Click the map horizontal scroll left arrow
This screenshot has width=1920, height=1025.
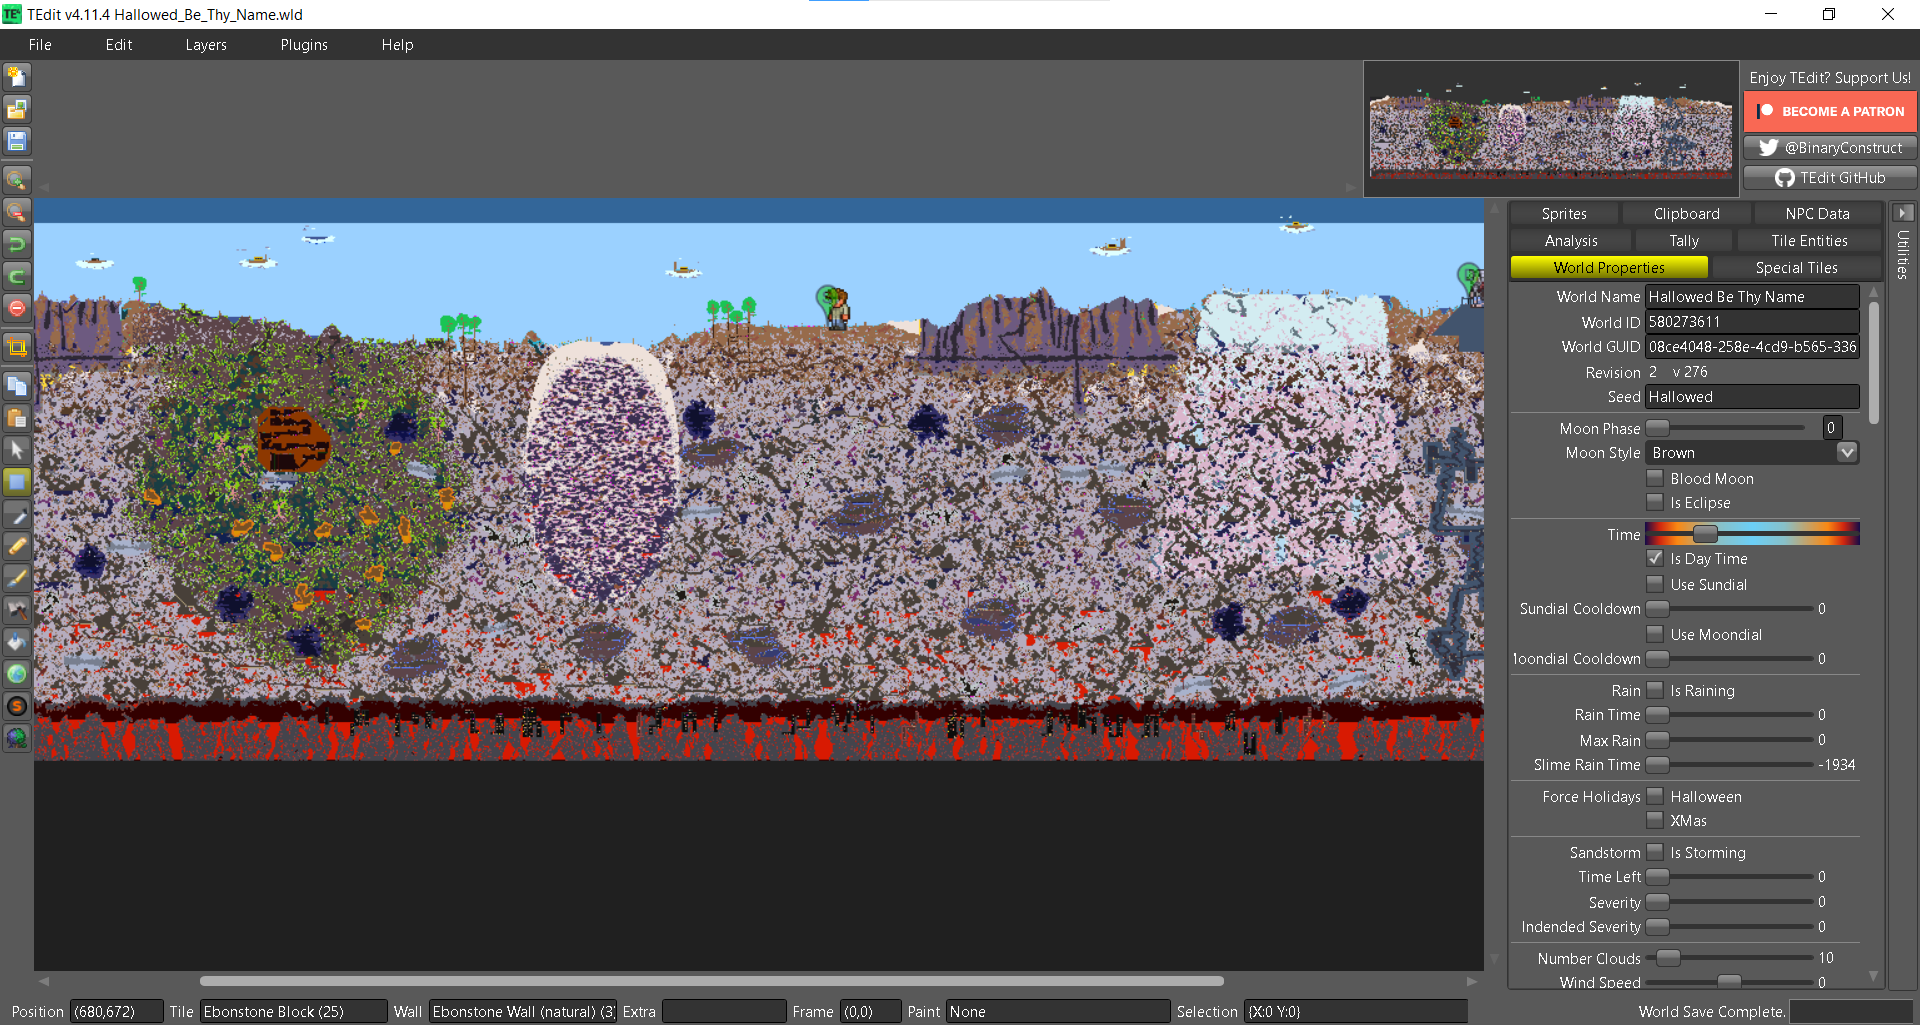pyautogui.click(x=43, y=981)
